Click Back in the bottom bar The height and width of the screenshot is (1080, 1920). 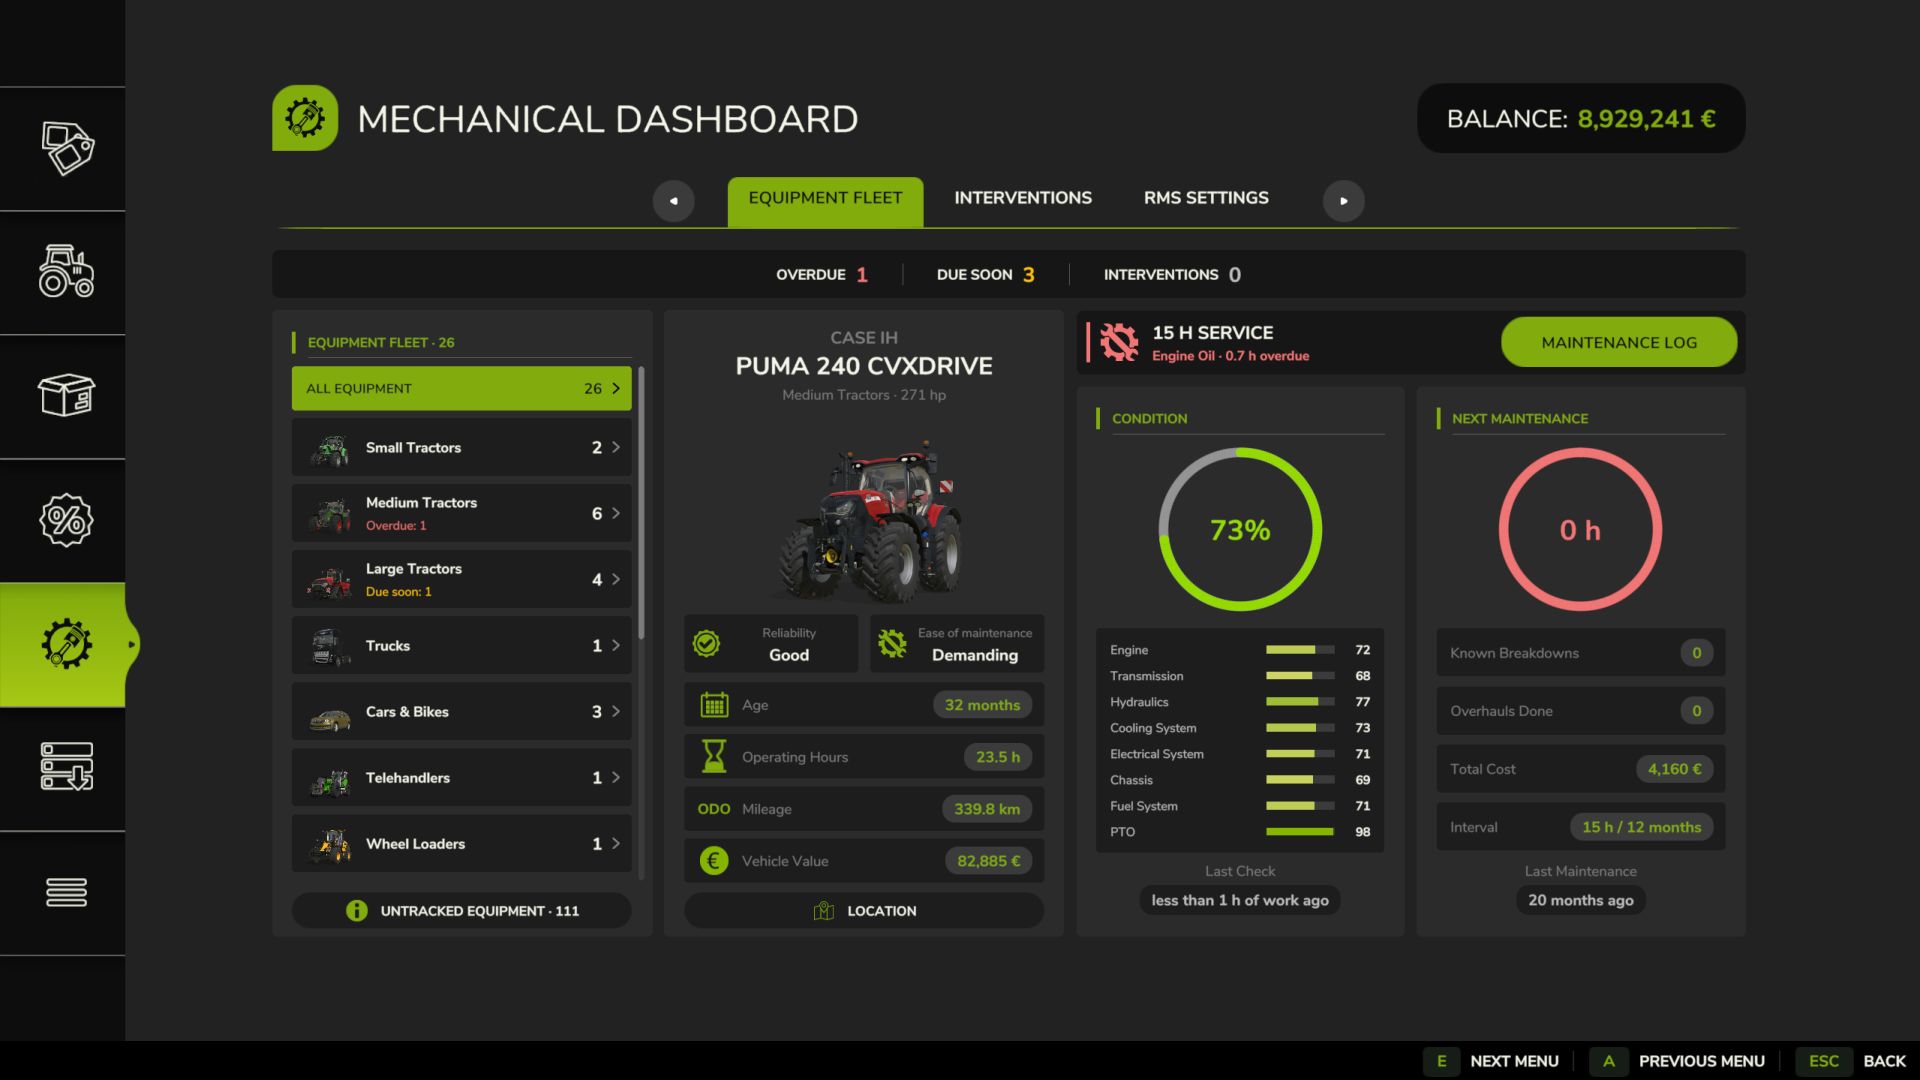pyautogui.click(x=1851, y=1061)
